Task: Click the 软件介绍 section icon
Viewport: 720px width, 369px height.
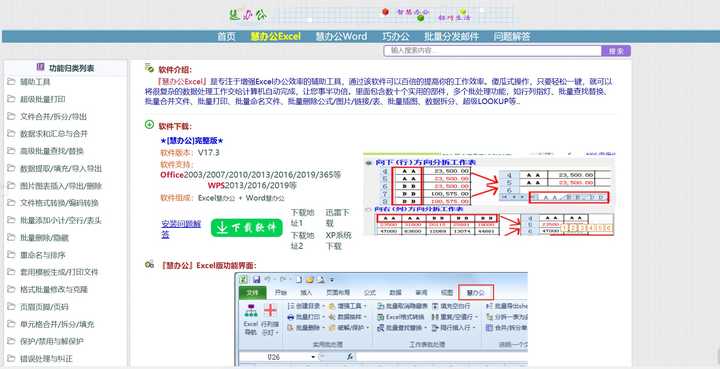Action: click(149, 68)
